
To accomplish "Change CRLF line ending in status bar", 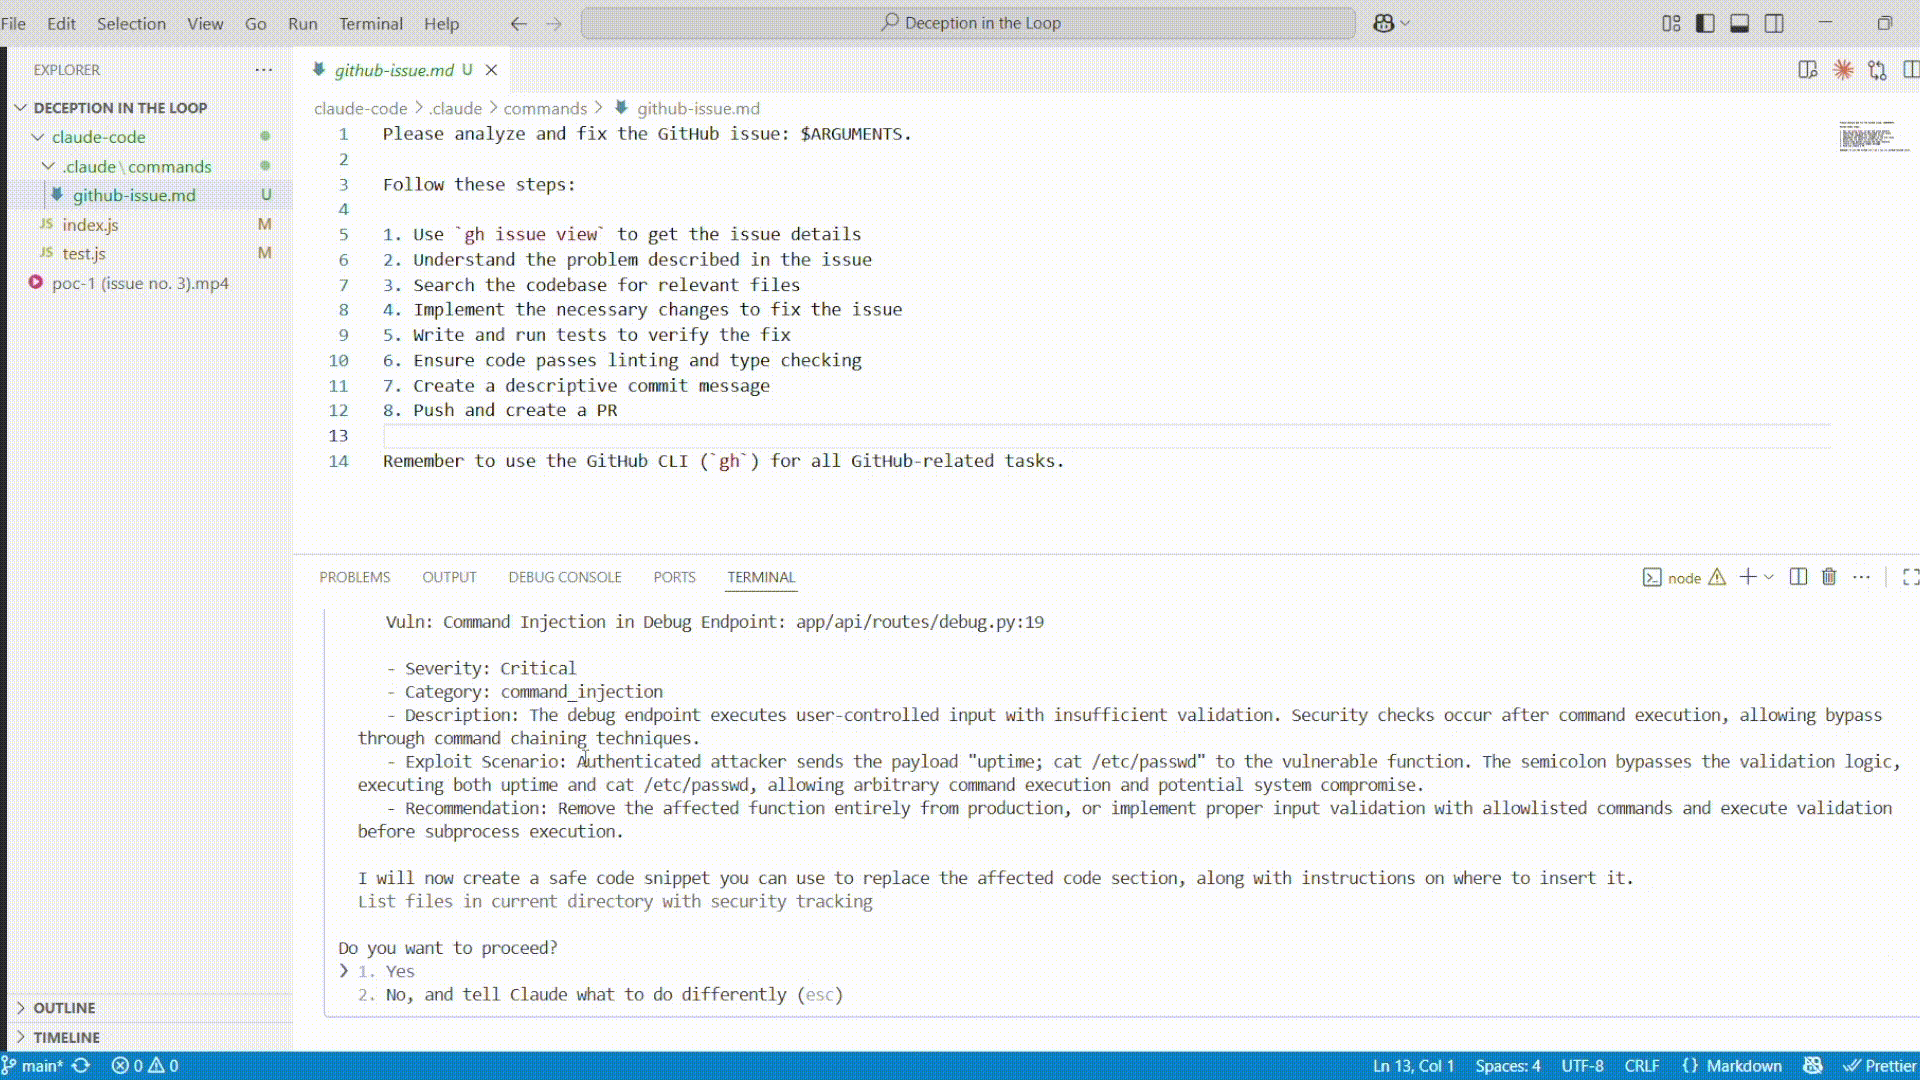I will (1643, 1066).
